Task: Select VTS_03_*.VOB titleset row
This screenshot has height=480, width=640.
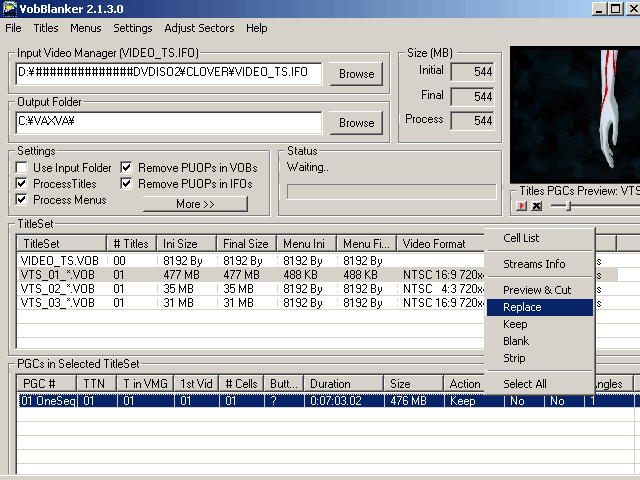Action: pos(251,303)
